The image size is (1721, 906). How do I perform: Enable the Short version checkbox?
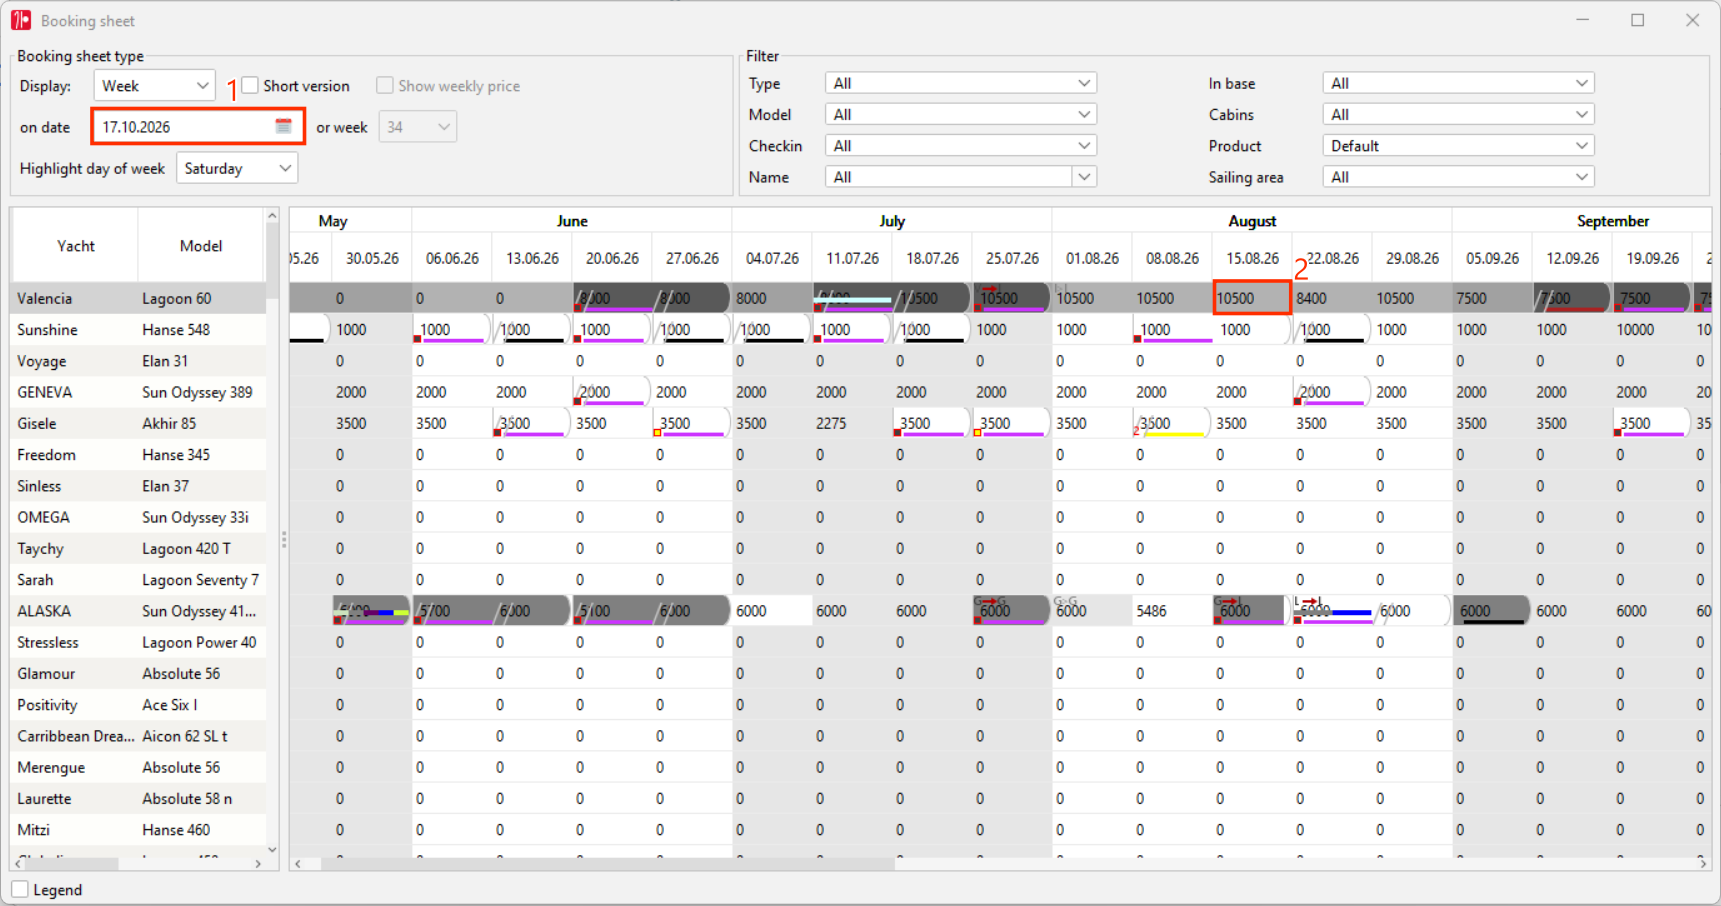[250, 85]
